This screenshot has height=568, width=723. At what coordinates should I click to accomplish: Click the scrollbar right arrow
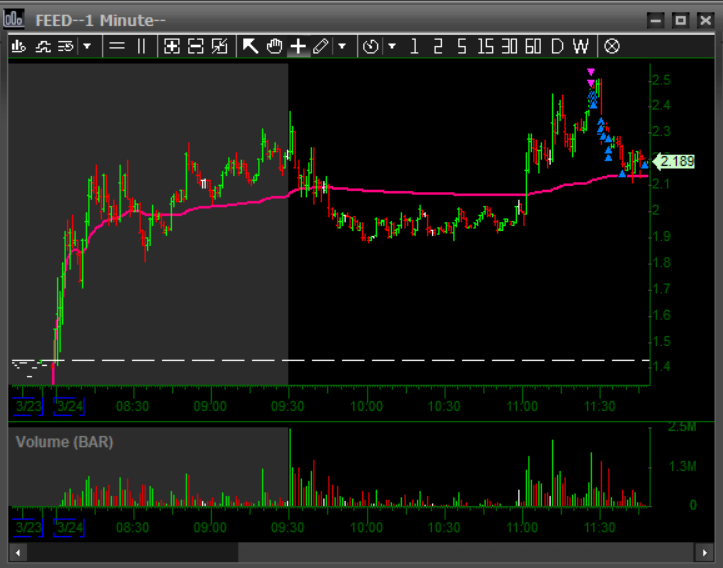click(705, 553)
